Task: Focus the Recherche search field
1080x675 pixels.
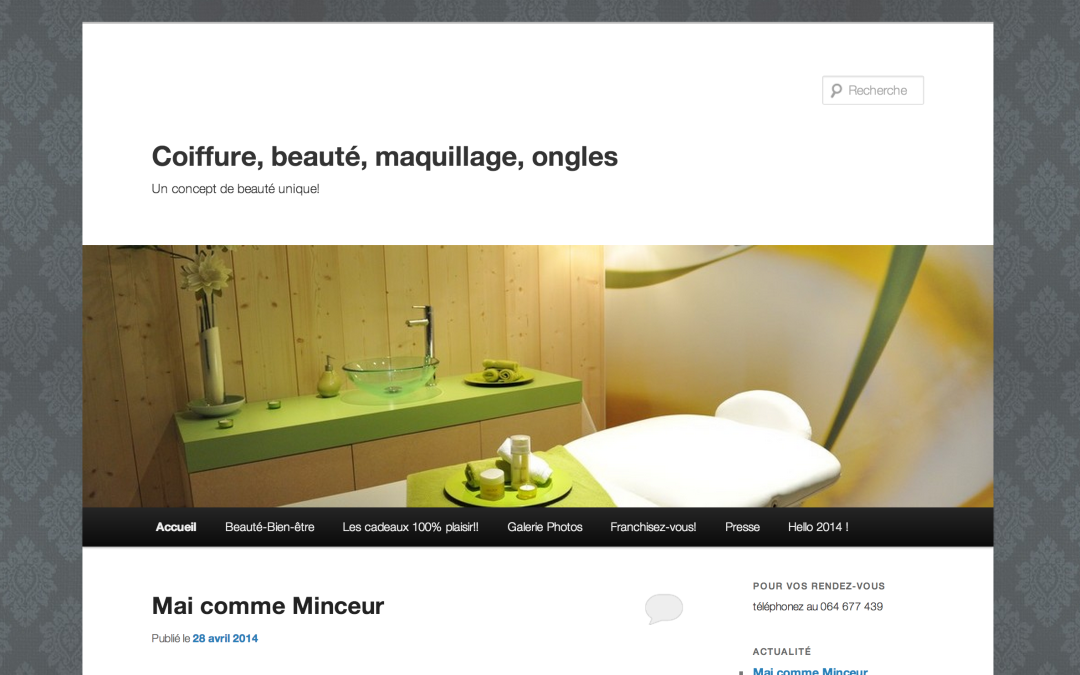Action: click(873, 90)
